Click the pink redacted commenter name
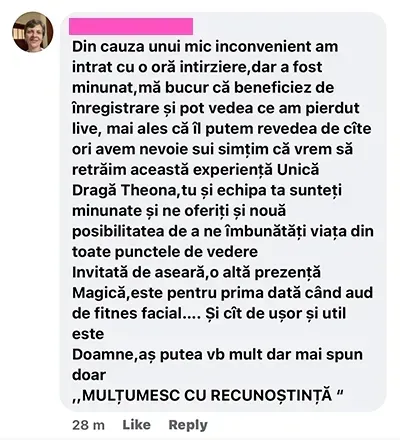This screenshot has height=442, width=400. pyautogui.click(x=131, y=27)
